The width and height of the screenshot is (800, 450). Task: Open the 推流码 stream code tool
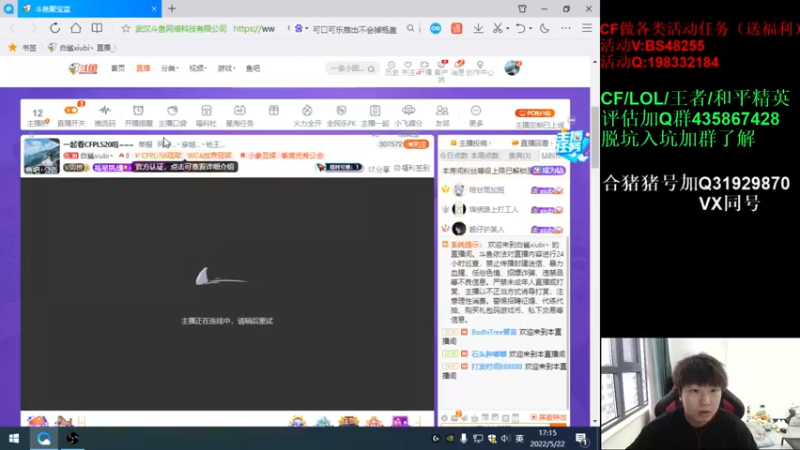pos(105,116)
